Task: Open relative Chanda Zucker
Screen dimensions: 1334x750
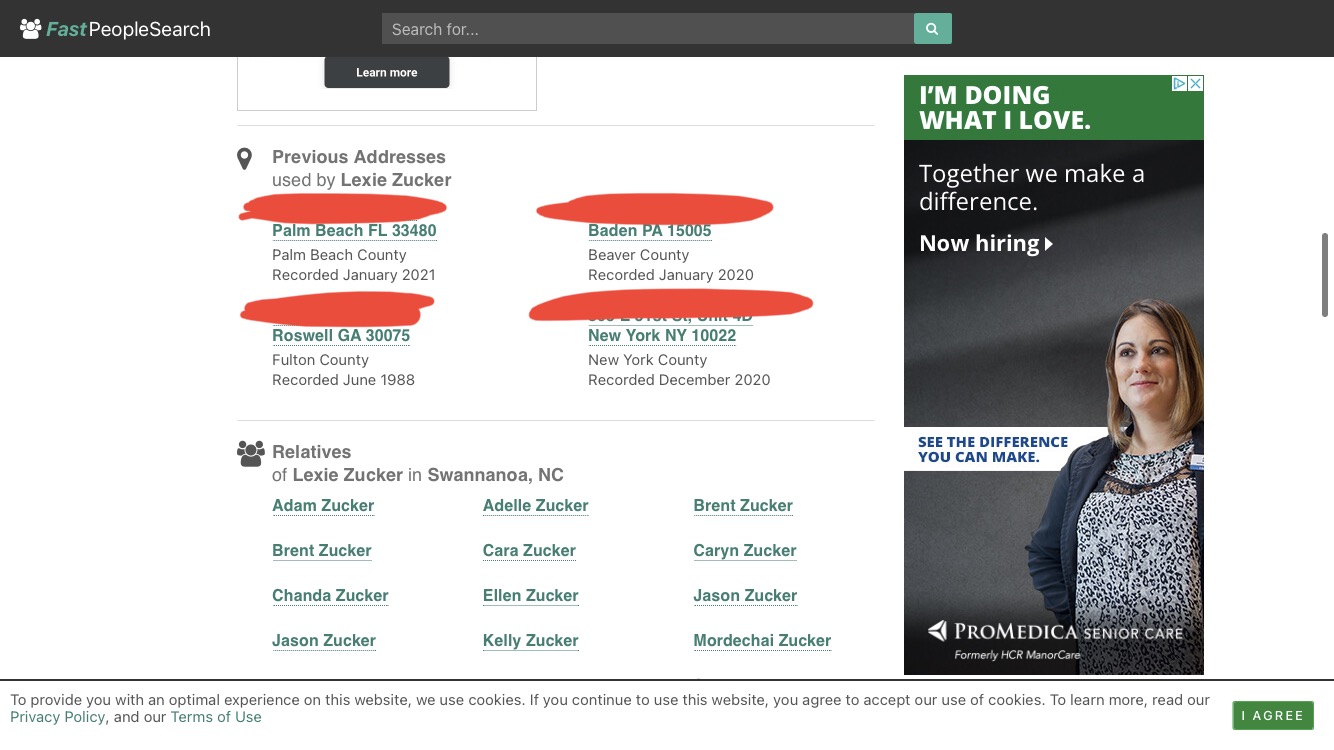Action: (x=330, y=596)
